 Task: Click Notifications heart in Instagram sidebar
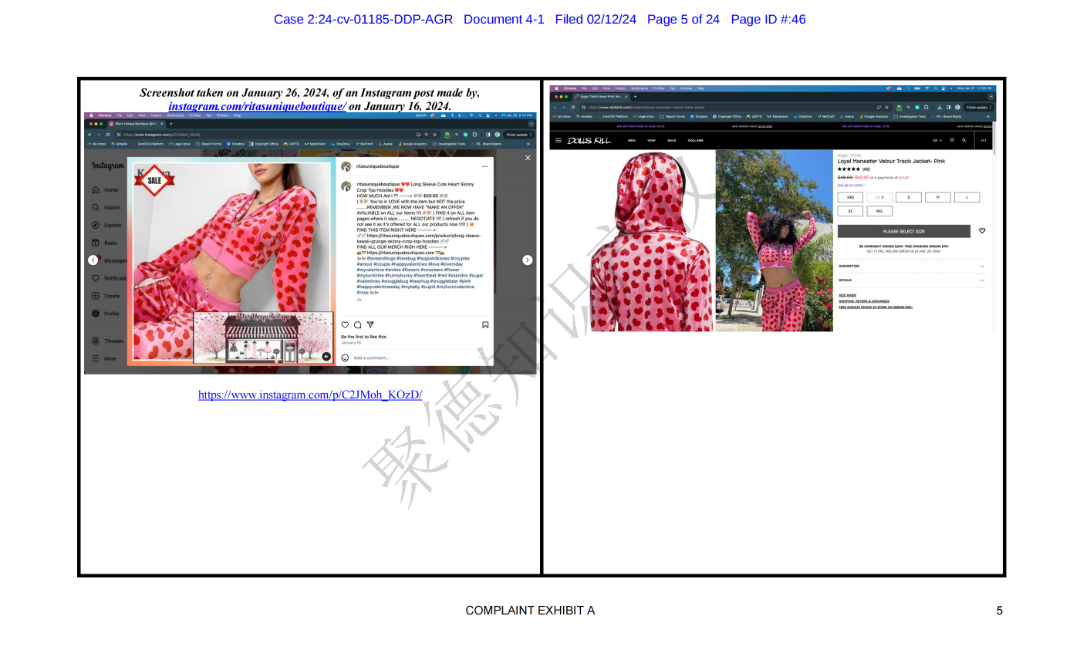[96, 278]
